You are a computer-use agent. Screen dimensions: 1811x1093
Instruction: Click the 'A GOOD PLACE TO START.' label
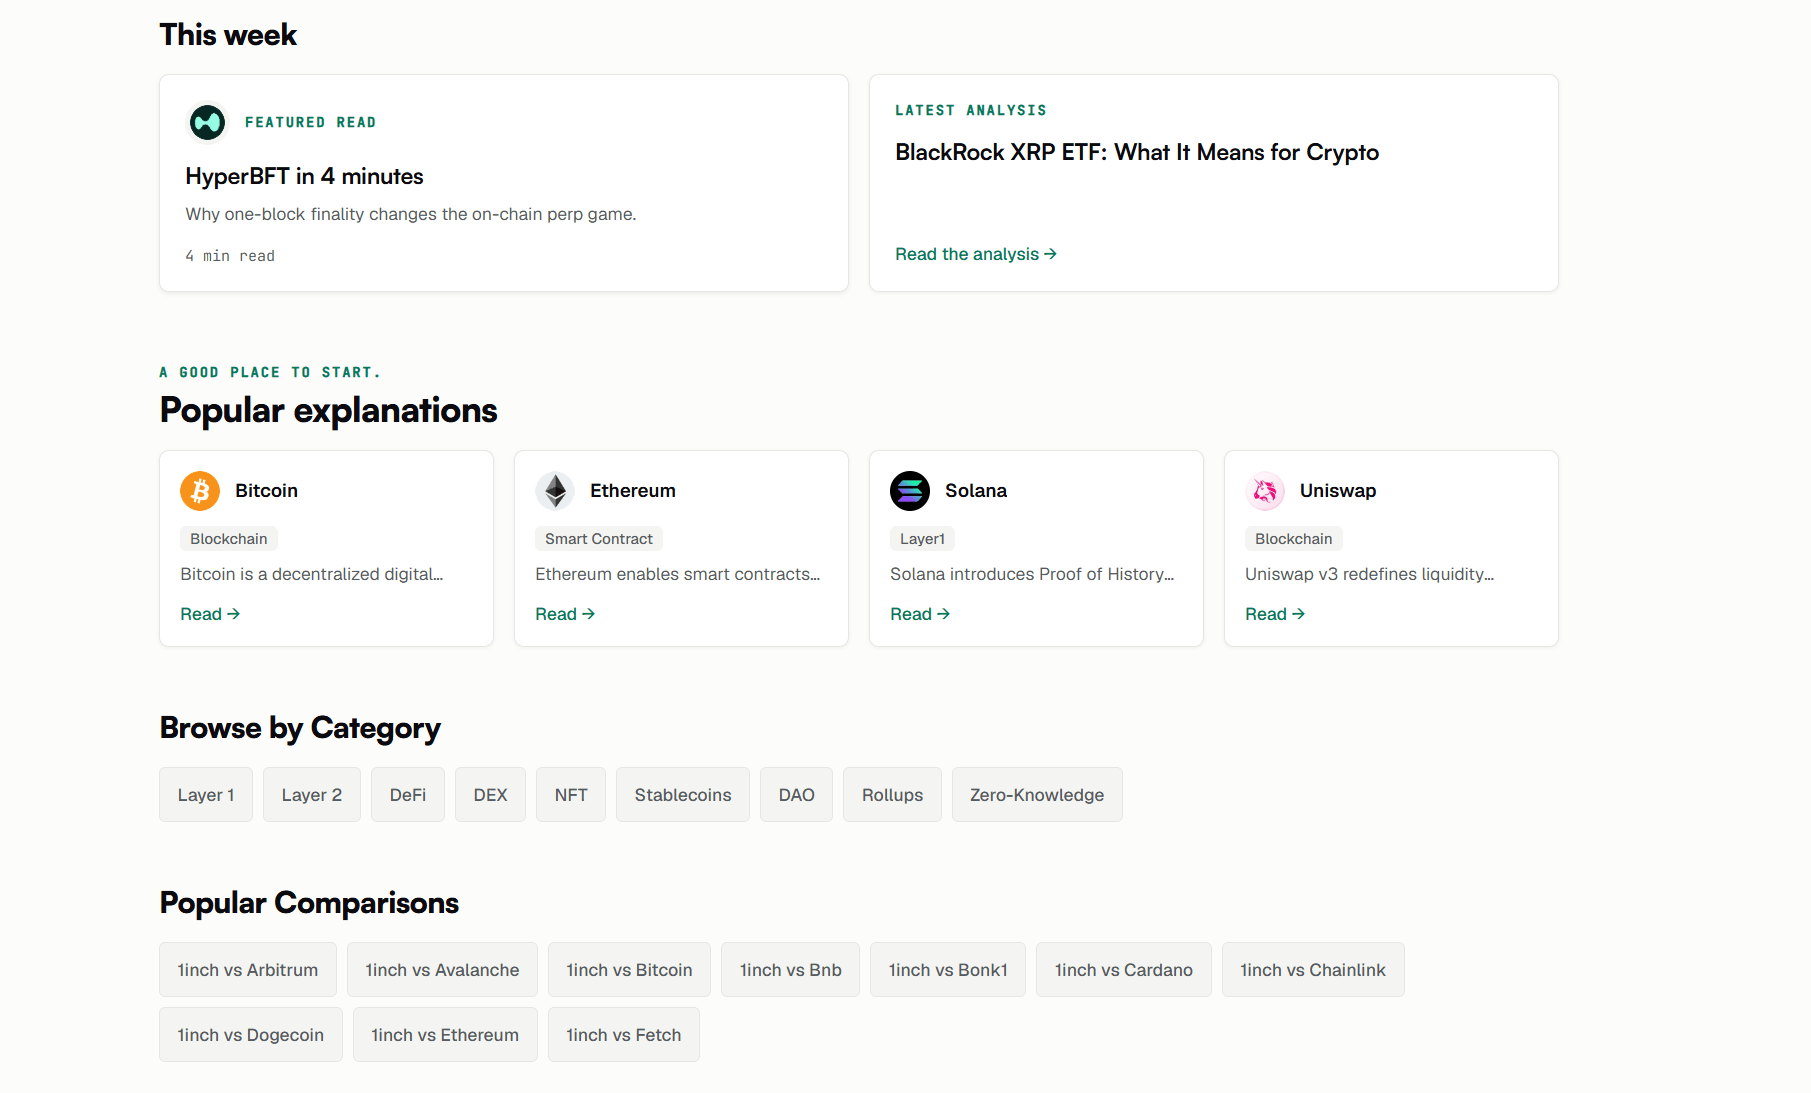[x=270, y=373]
